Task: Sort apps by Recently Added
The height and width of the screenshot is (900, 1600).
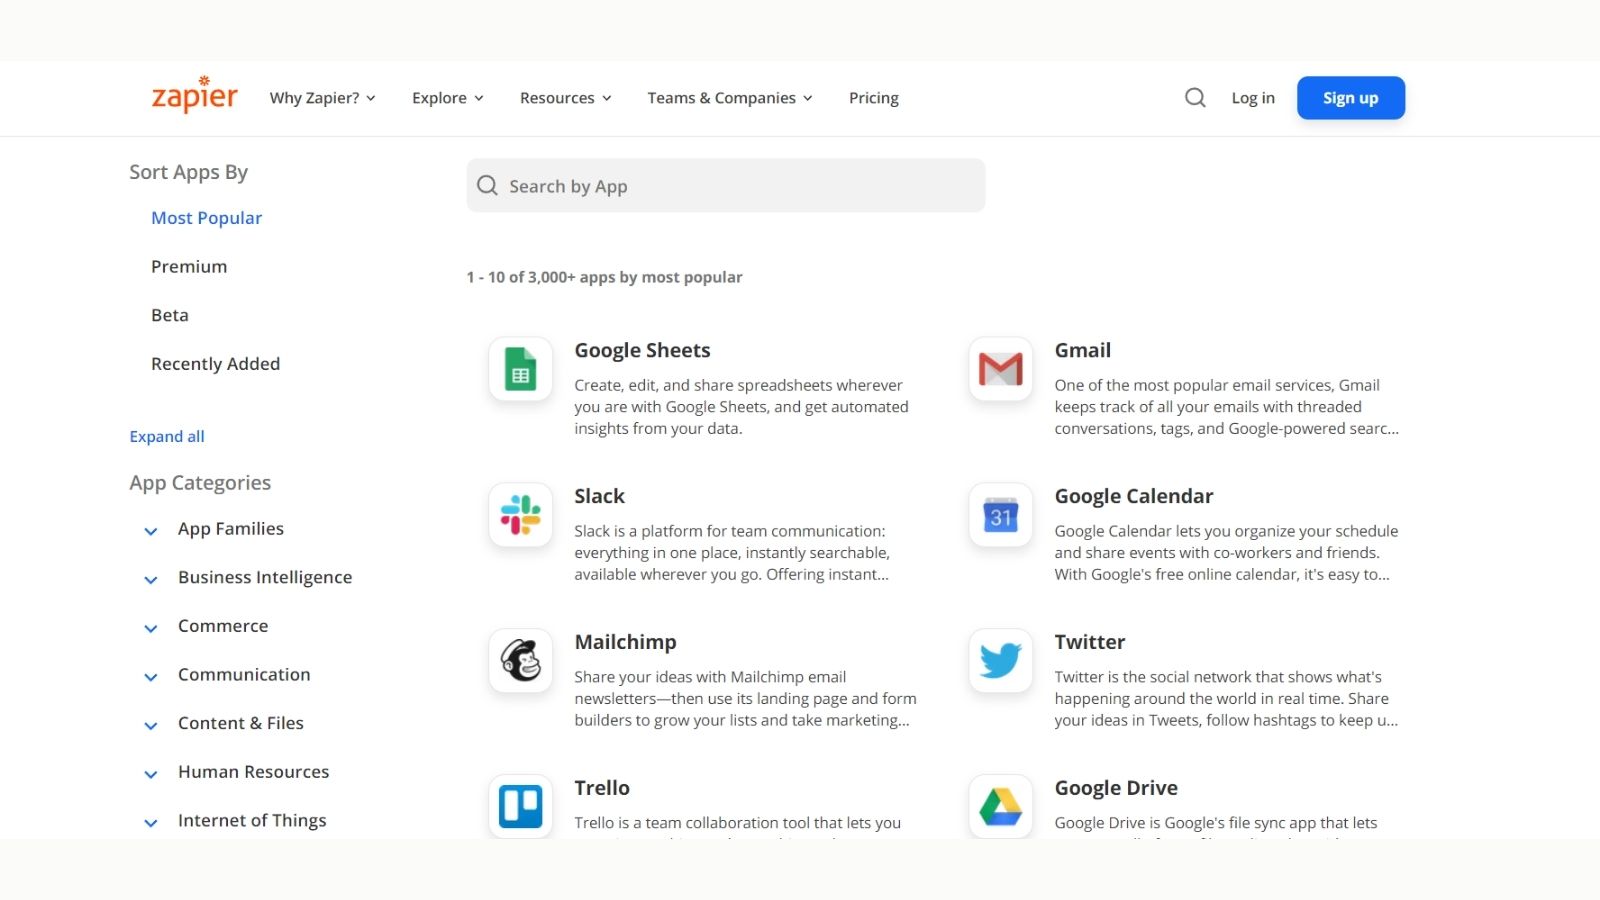Action: click(215, 364)
